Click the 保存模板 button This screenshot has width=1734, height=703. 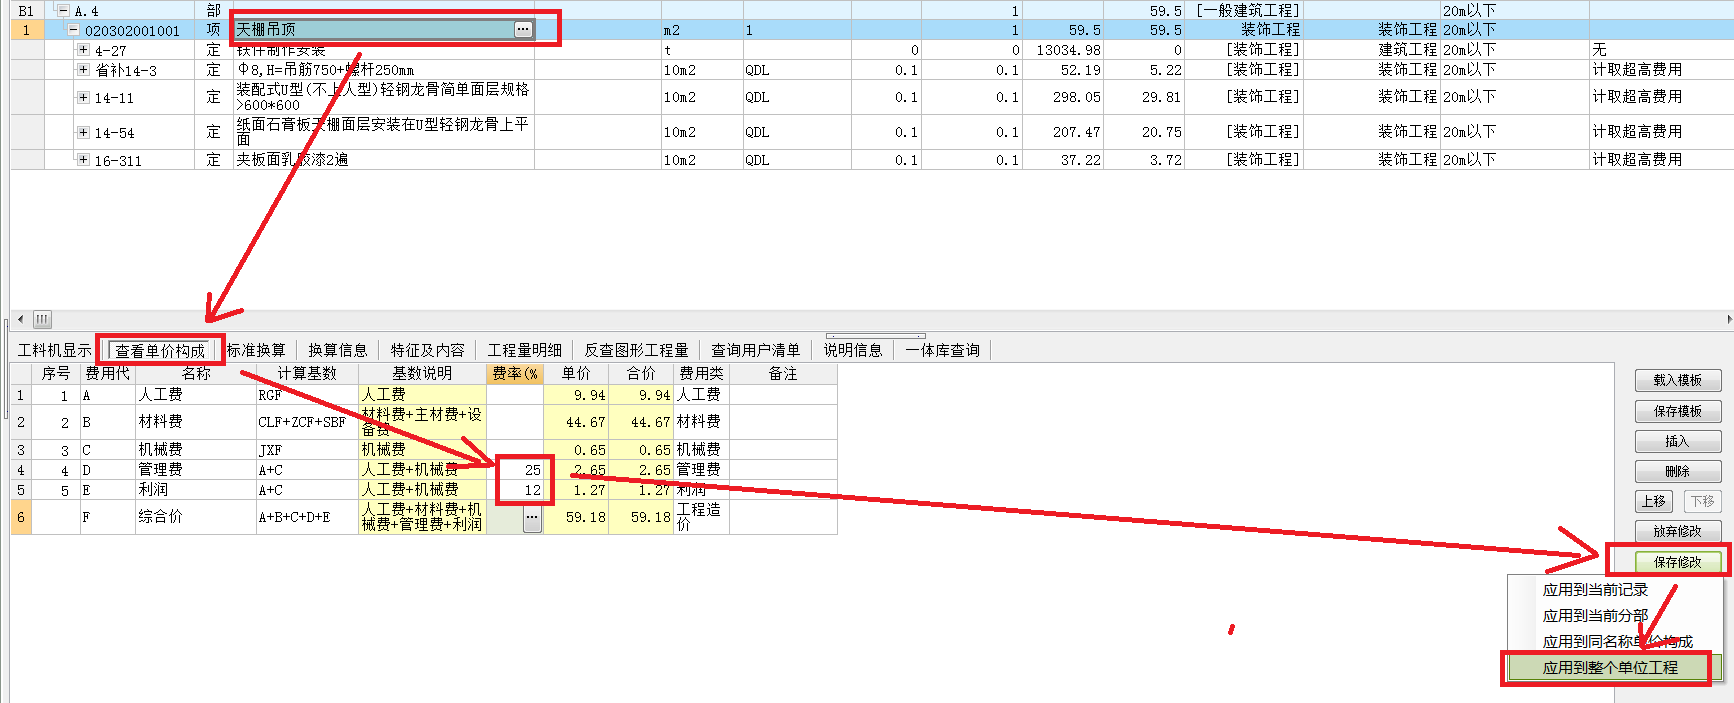[x=1677, y=411]
